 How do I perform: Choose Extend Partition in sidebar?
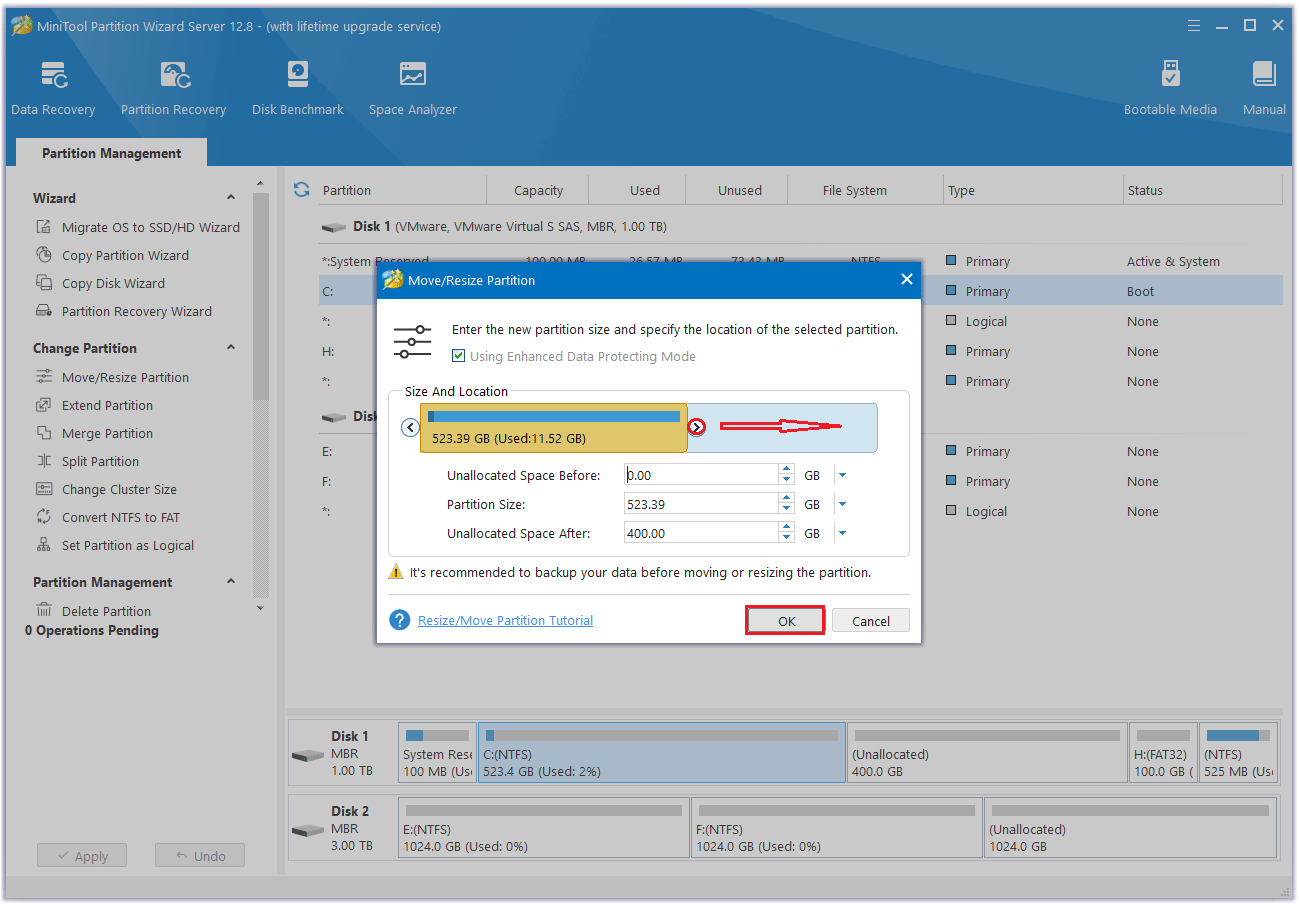(94, 405)
